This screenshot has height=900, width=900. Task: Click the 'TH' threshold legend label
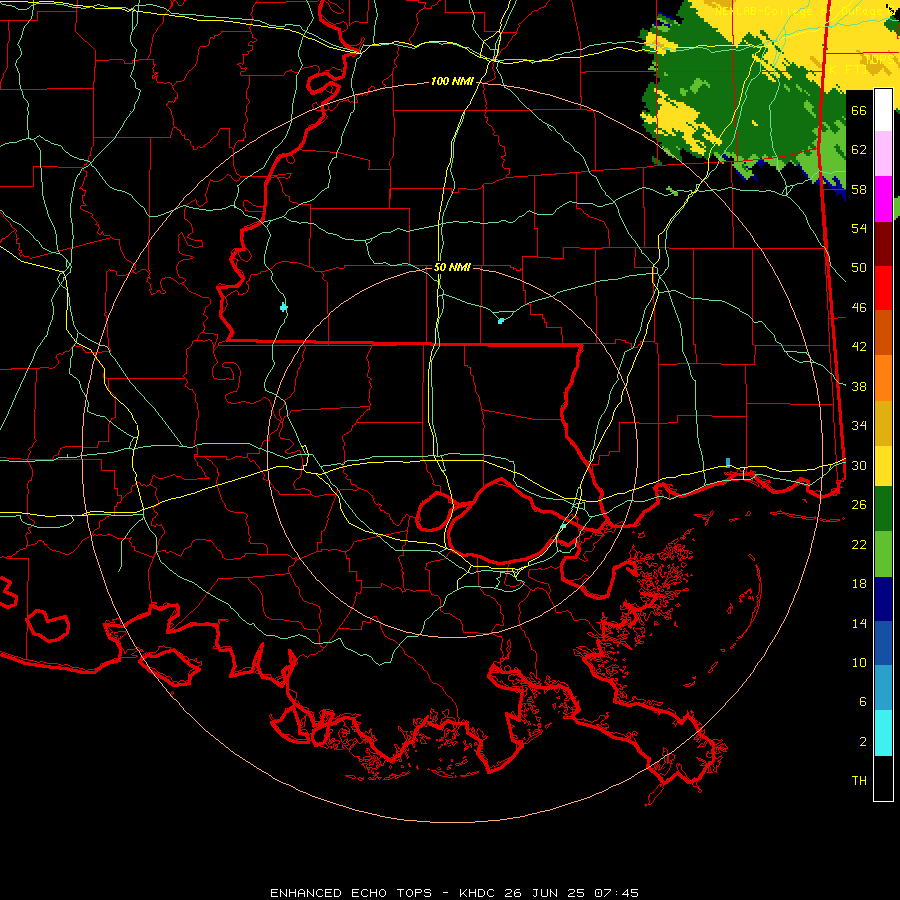click(x=859, y=781)
